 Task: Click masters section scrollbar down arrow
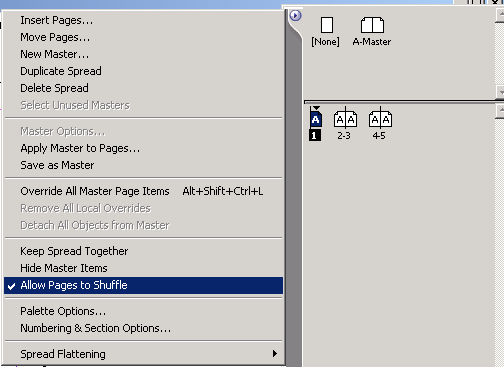point(500,92)
